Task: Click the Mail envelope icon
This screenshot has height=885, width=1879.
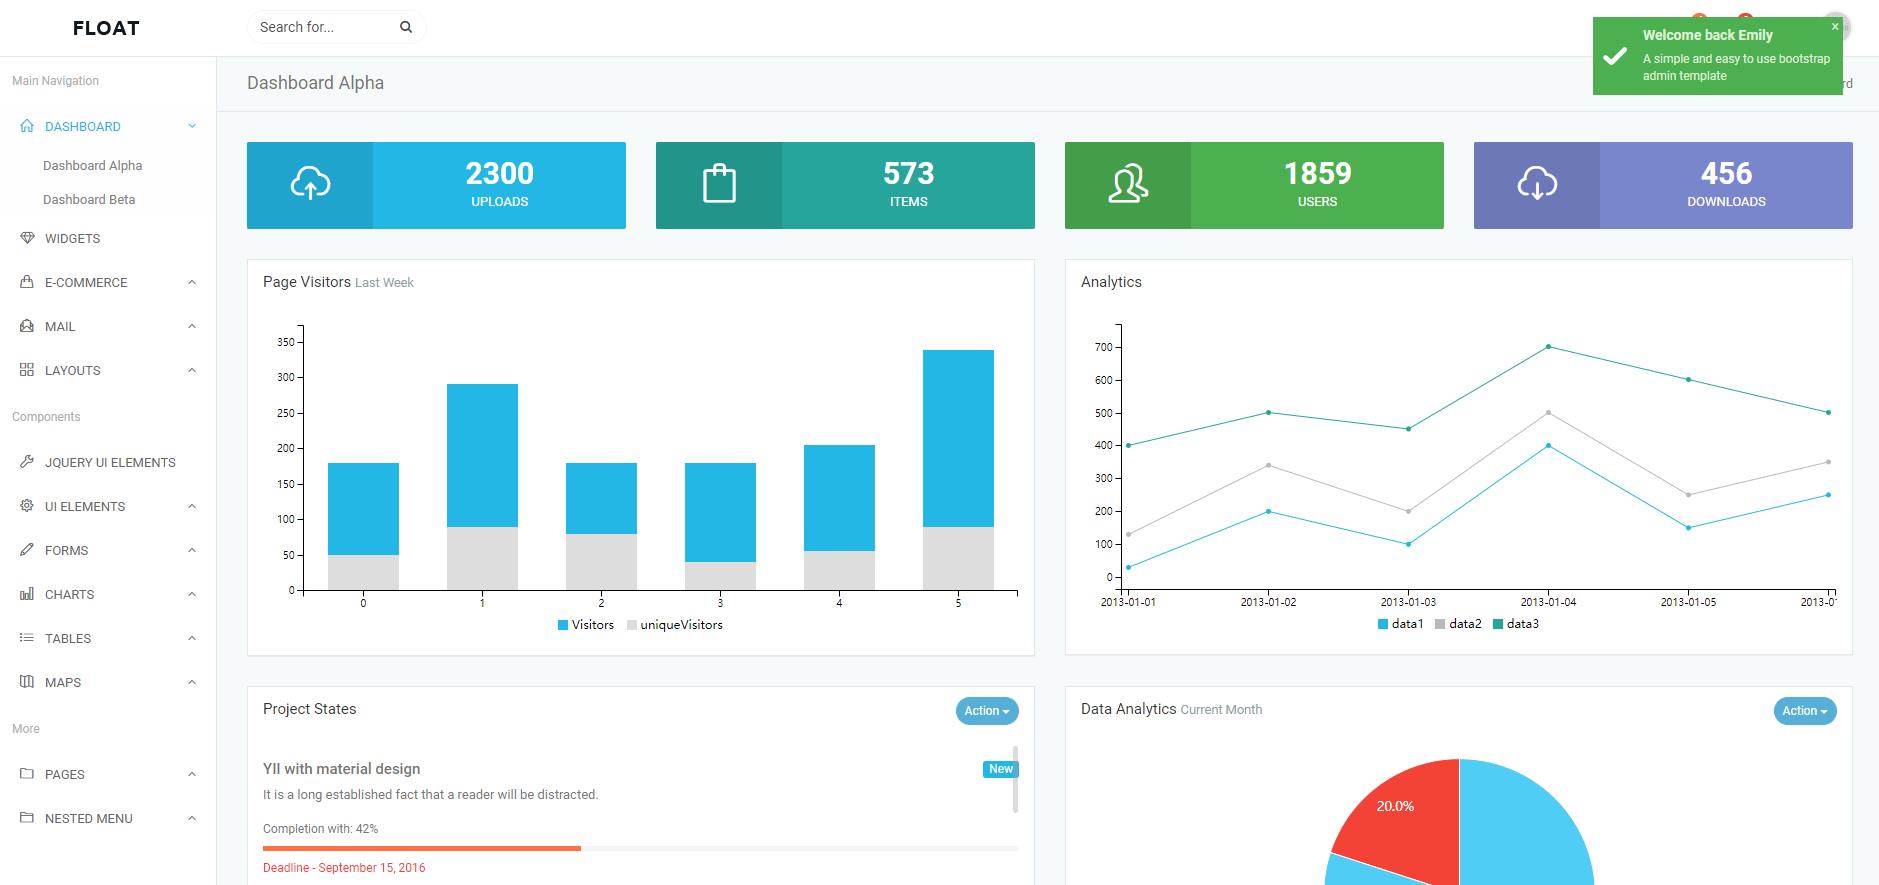Action: click(27, 327)
